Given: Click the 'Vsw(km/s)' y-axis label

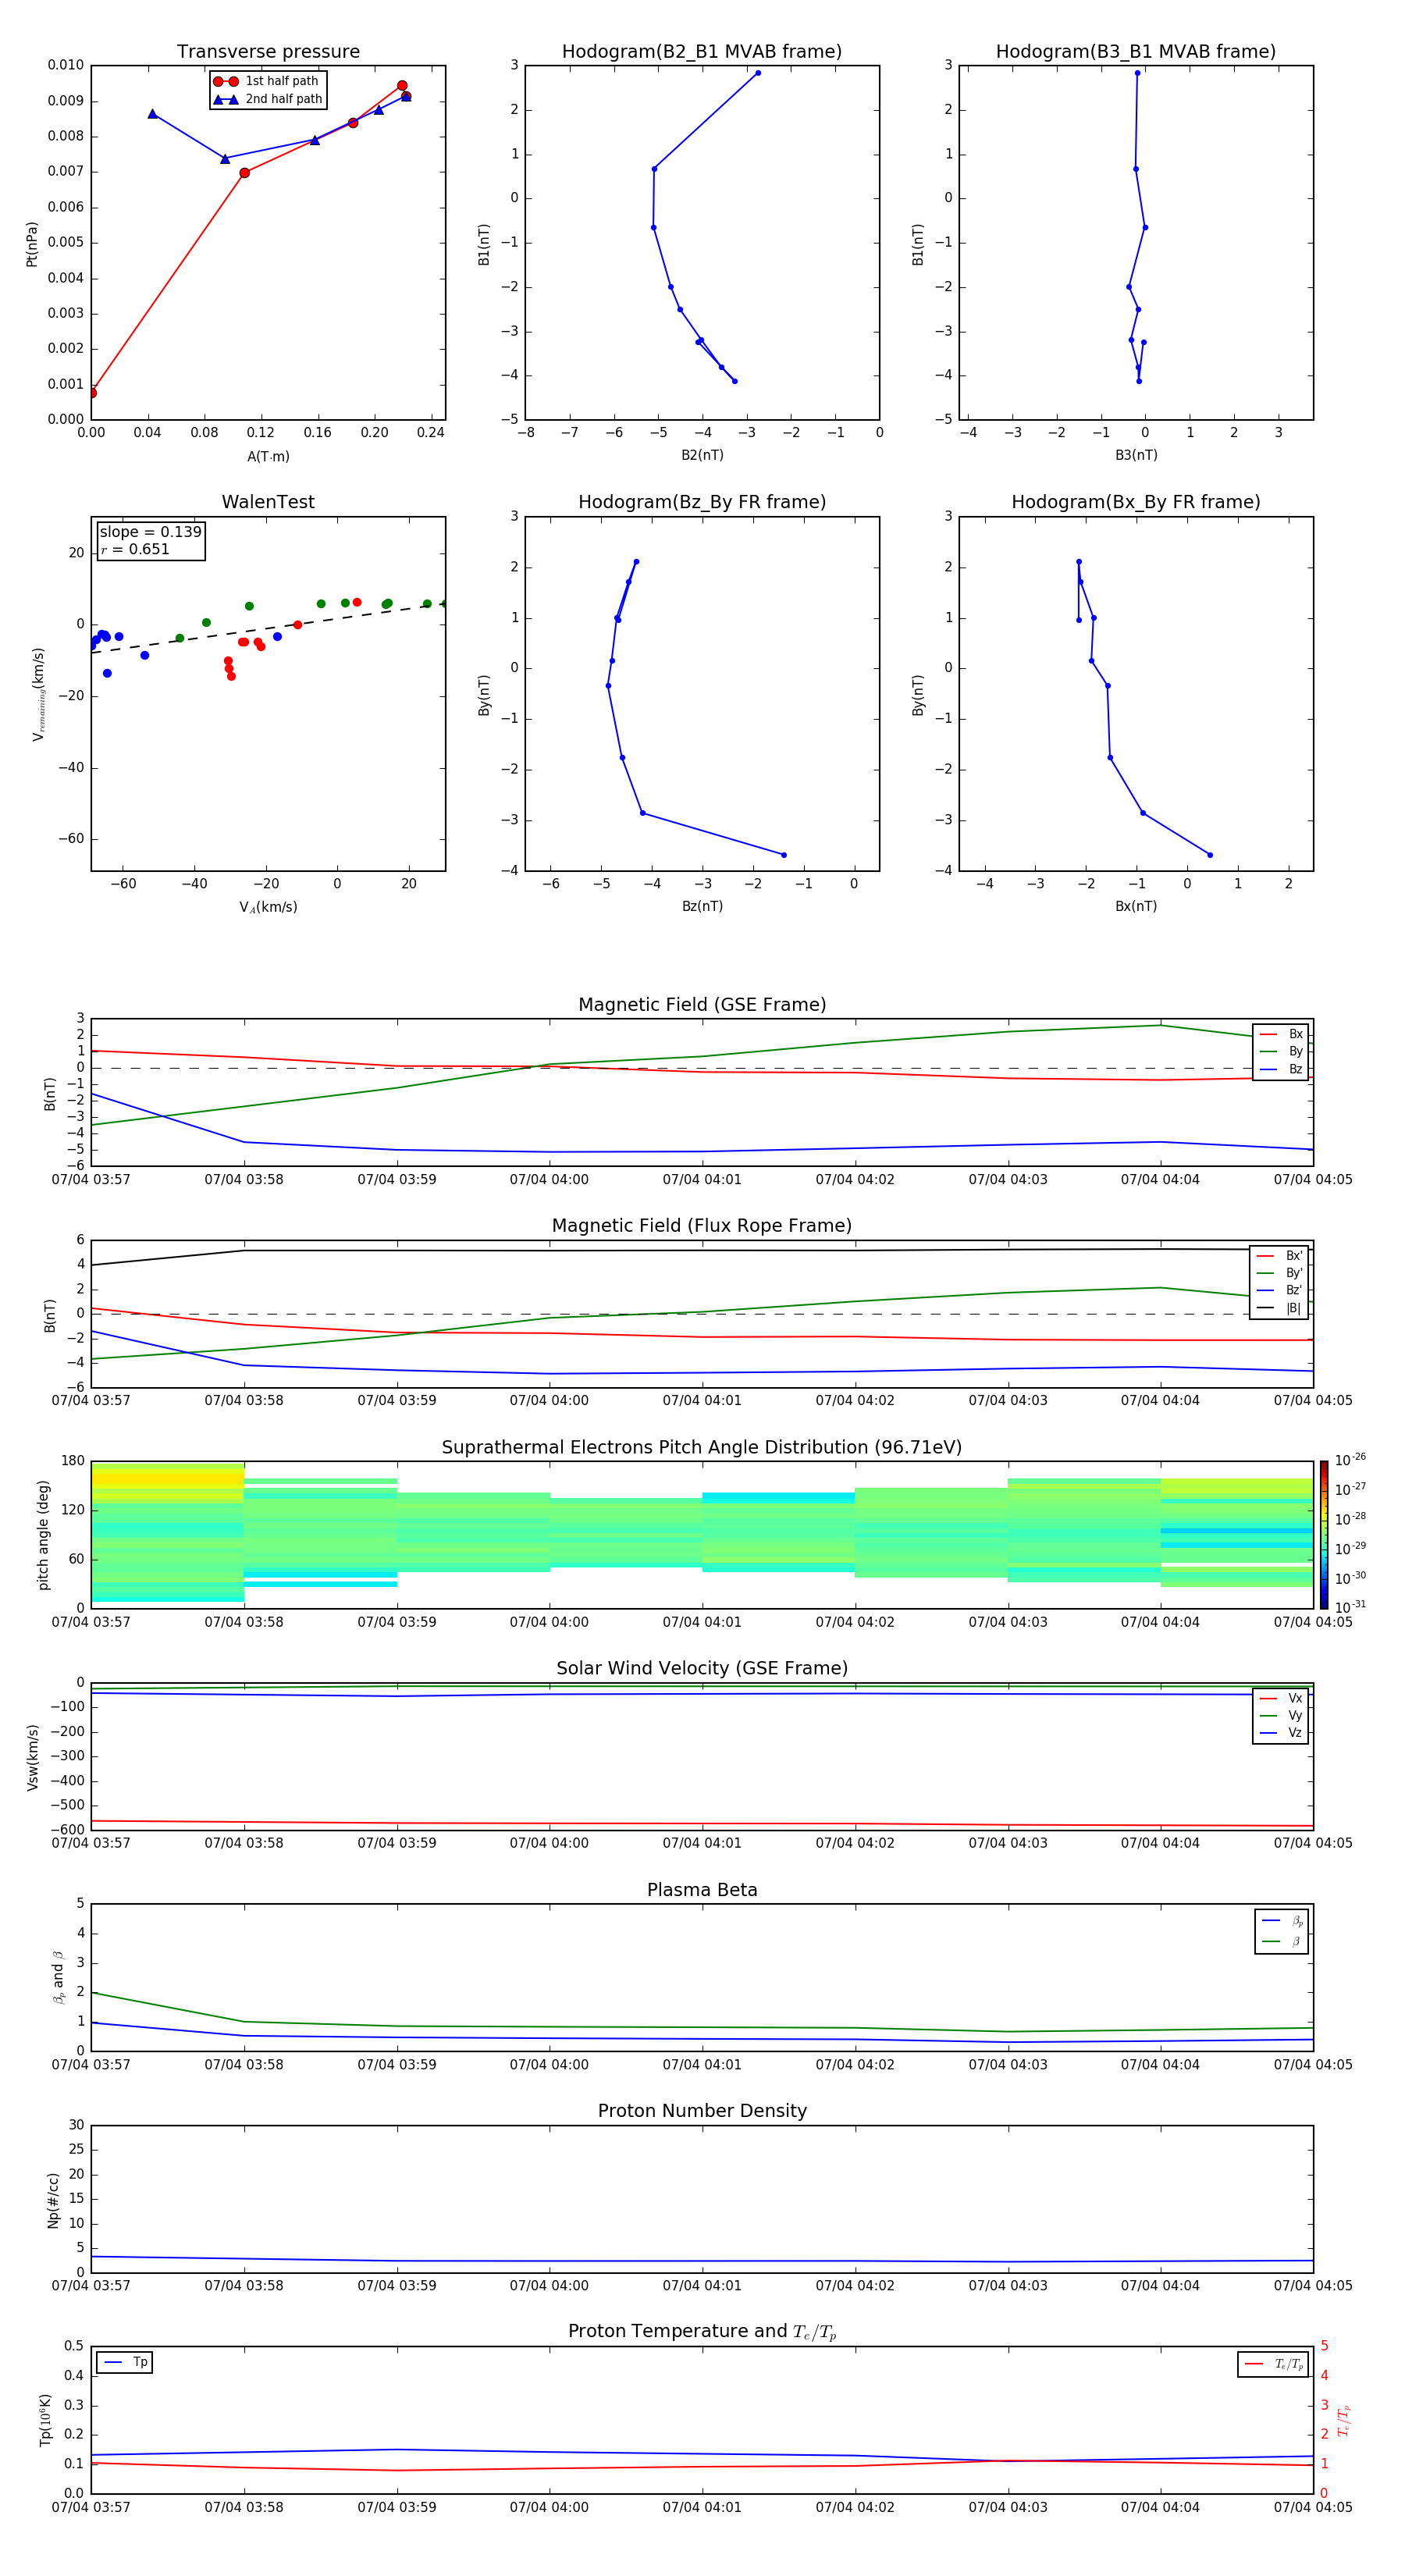Looking at the screenshot, I should point(32,1757).
